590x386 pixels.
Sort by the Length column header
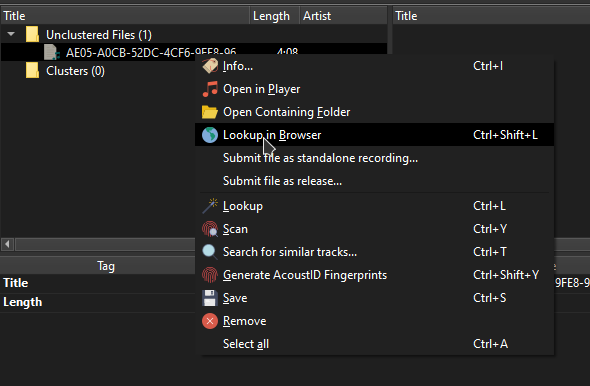pyautogui.click(x=275, y=16)
